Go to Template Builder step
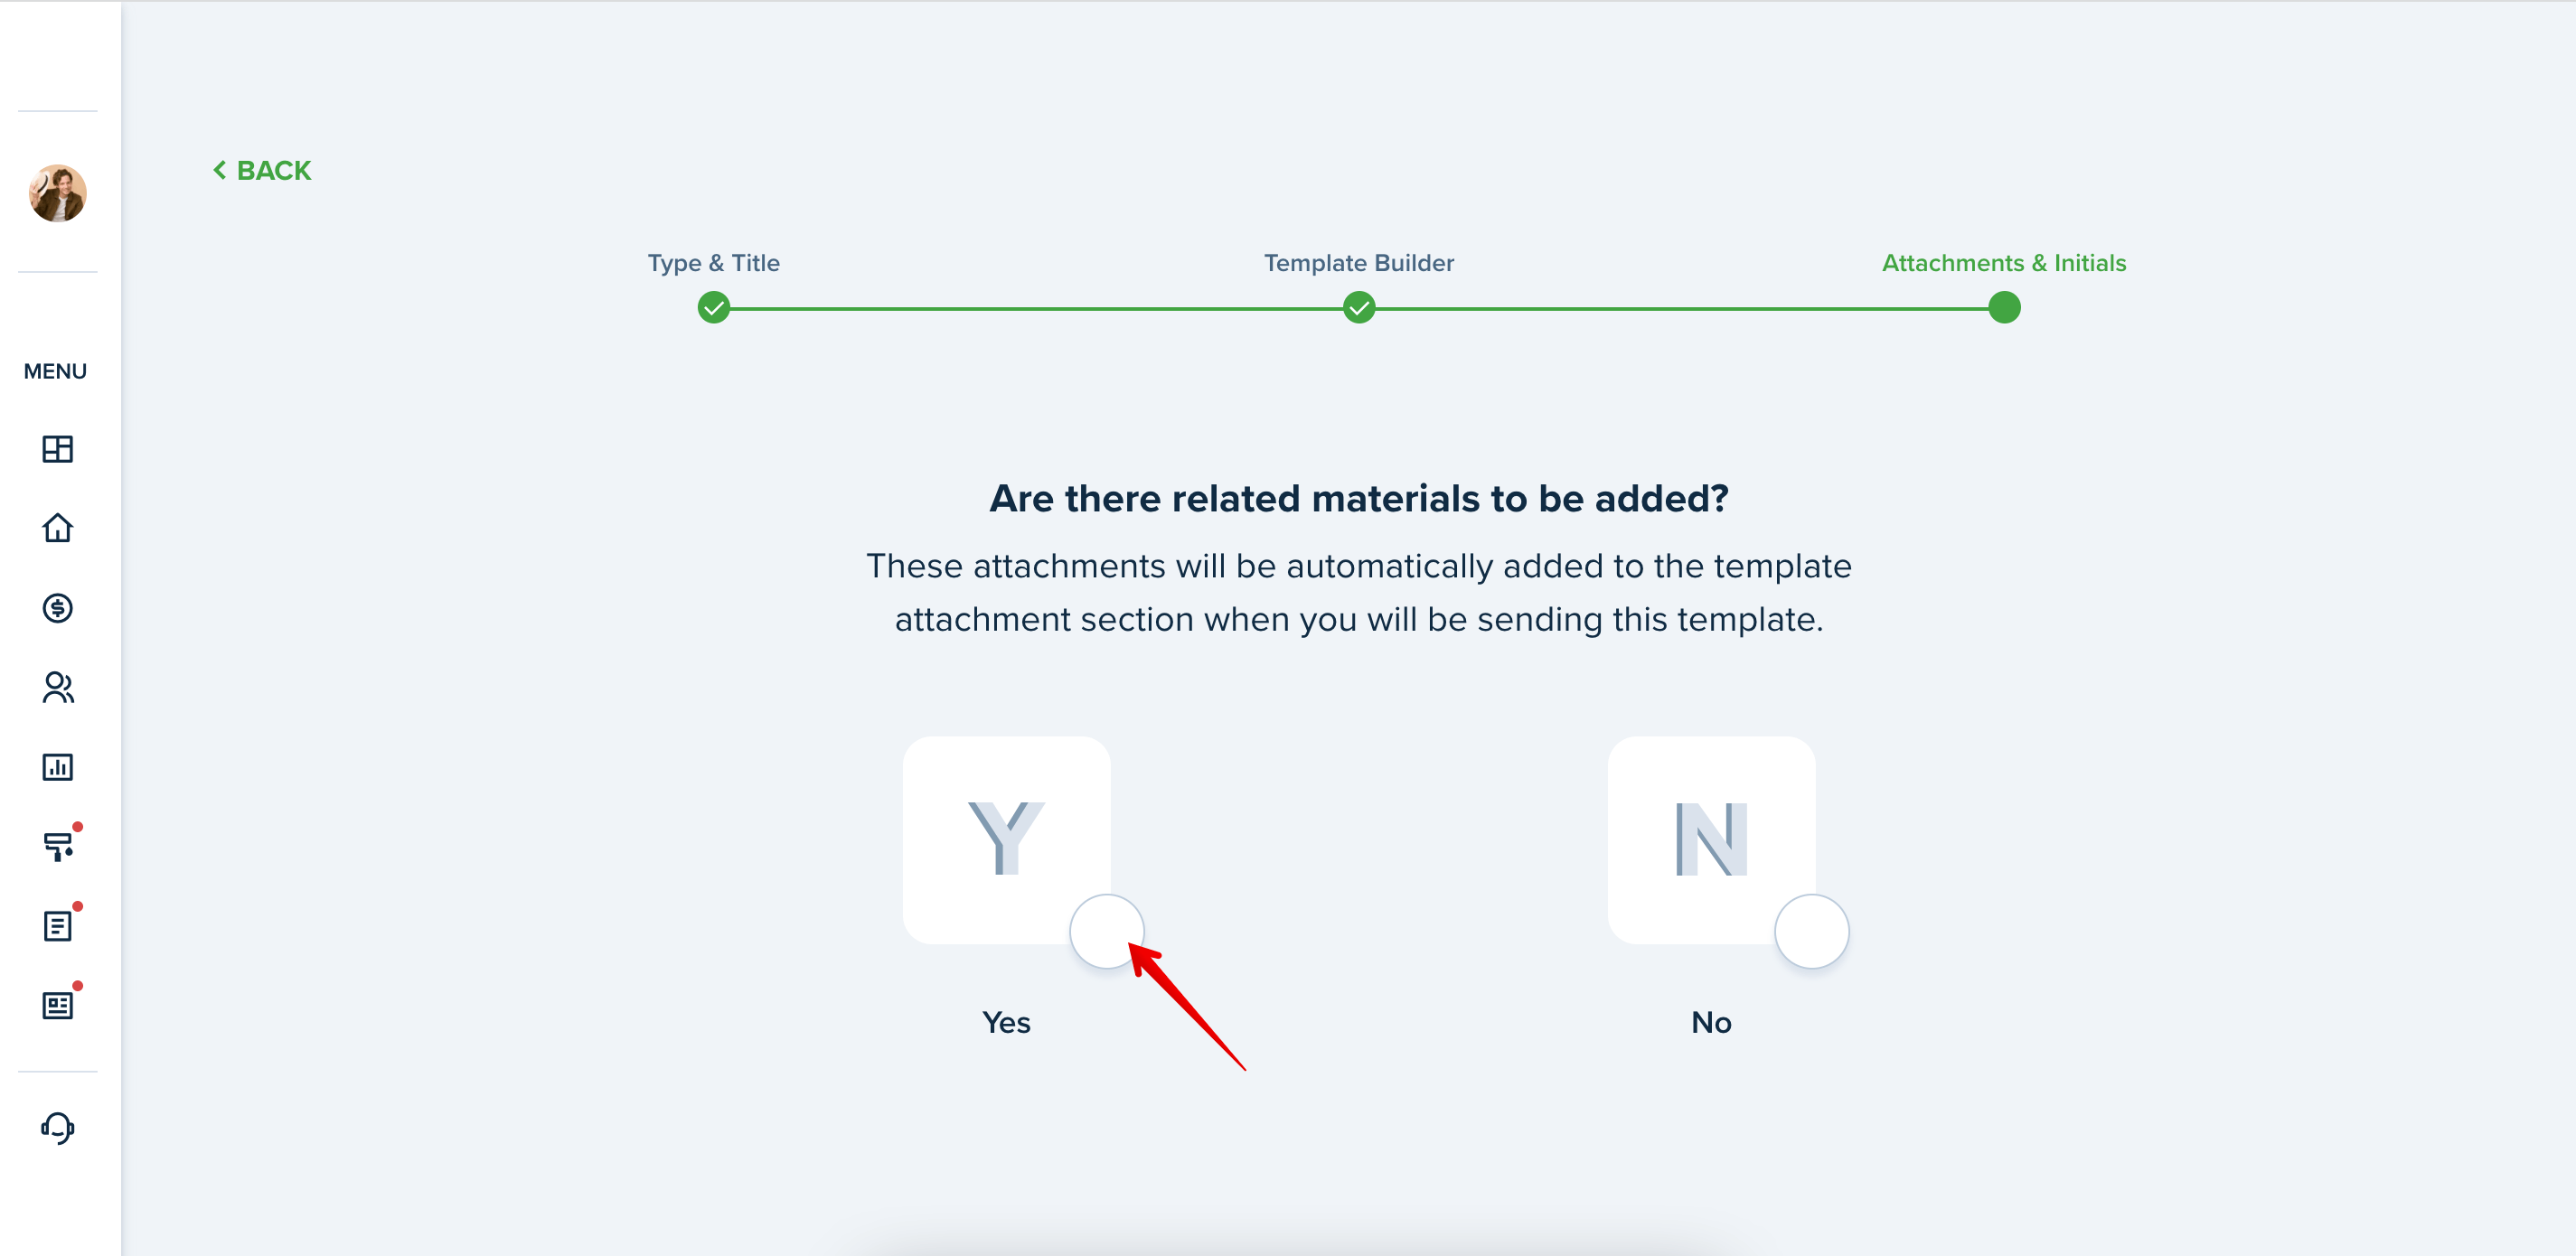The image size is (2576, 1256). [x=1358, y=263]
